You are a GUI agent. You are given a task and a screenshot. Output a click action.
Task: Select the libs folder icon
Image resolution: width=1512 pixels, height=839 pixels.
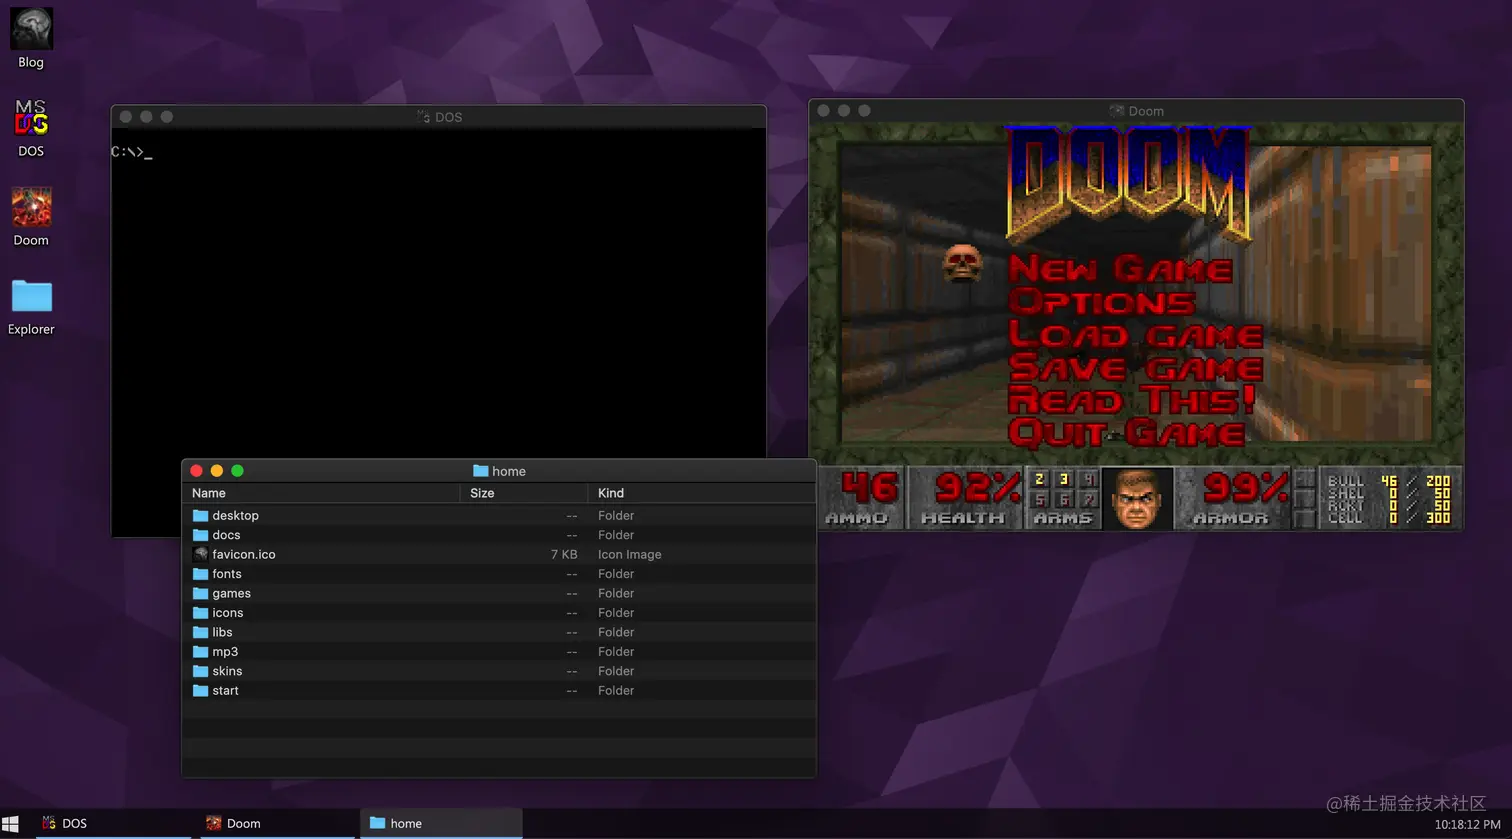[200, 632]
